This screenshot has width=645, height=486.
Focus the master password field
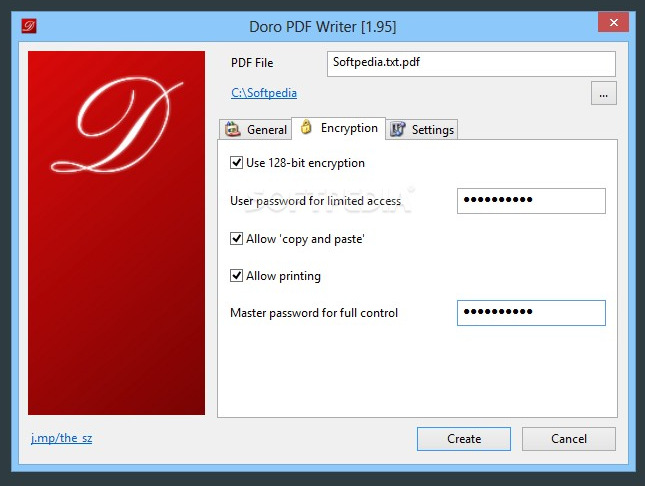click(x=531, y=313)
